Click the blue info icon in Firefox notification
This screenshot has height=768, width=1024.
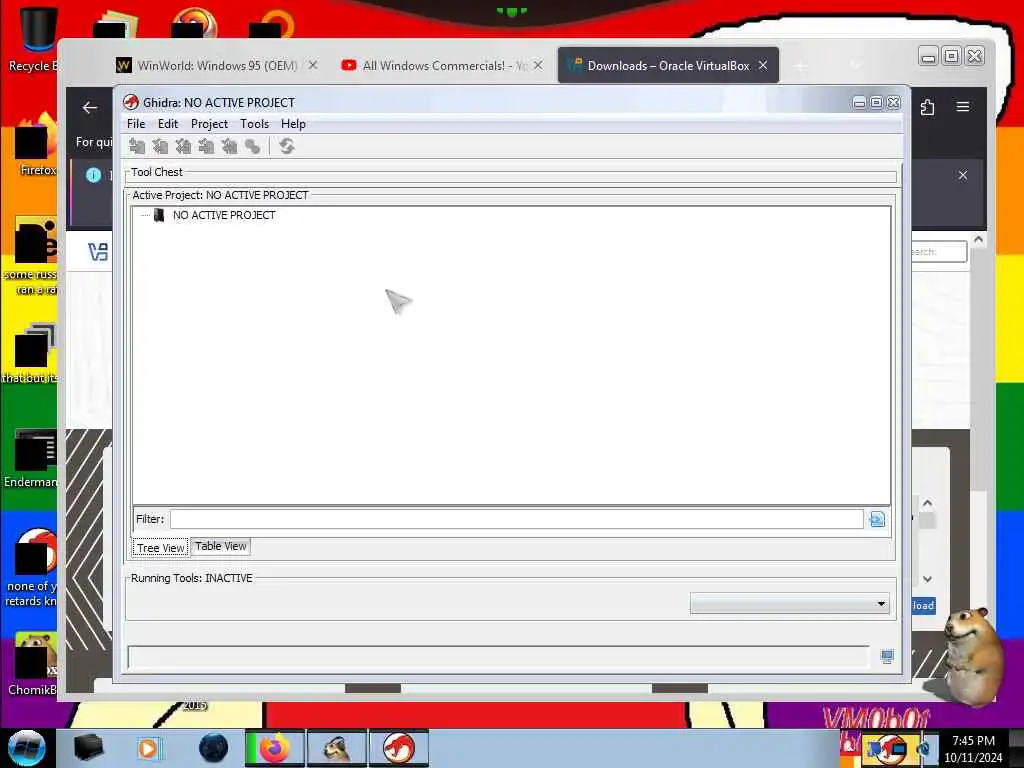coord(93,175)
